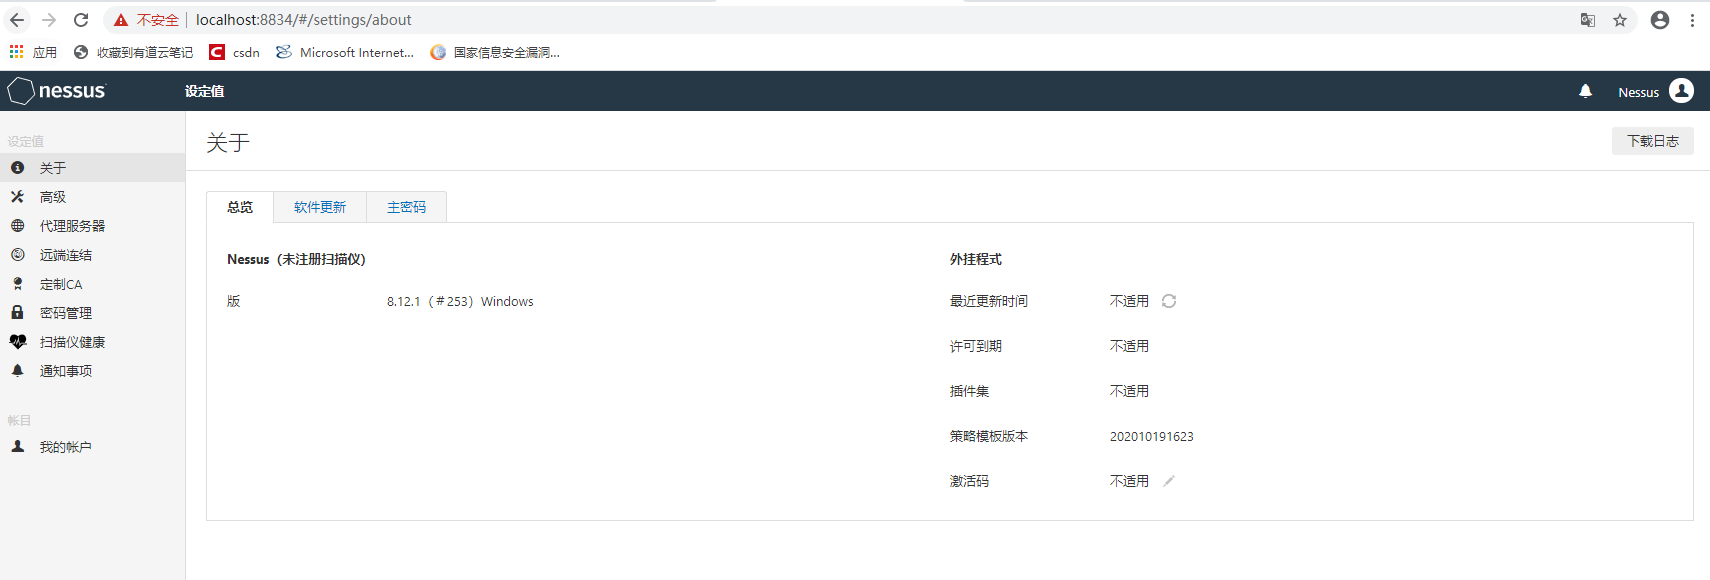Viewport: 1710px width, 580px height.
Task: Open the Nessus user avatar menu
Action: tap(1682, 91)
